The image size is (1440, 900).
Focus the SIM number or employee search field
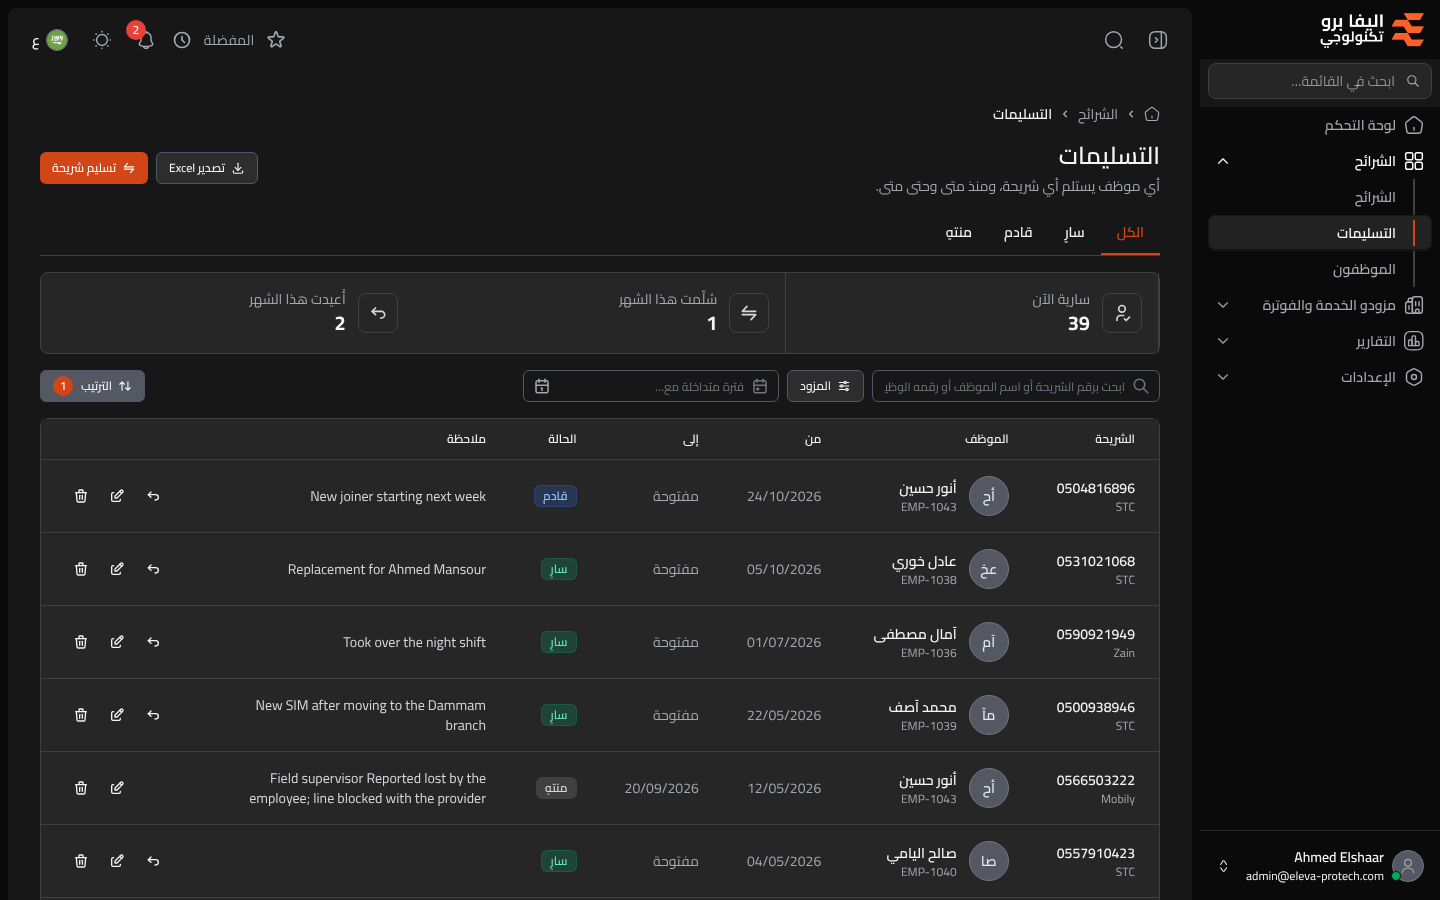(1016, 386)
